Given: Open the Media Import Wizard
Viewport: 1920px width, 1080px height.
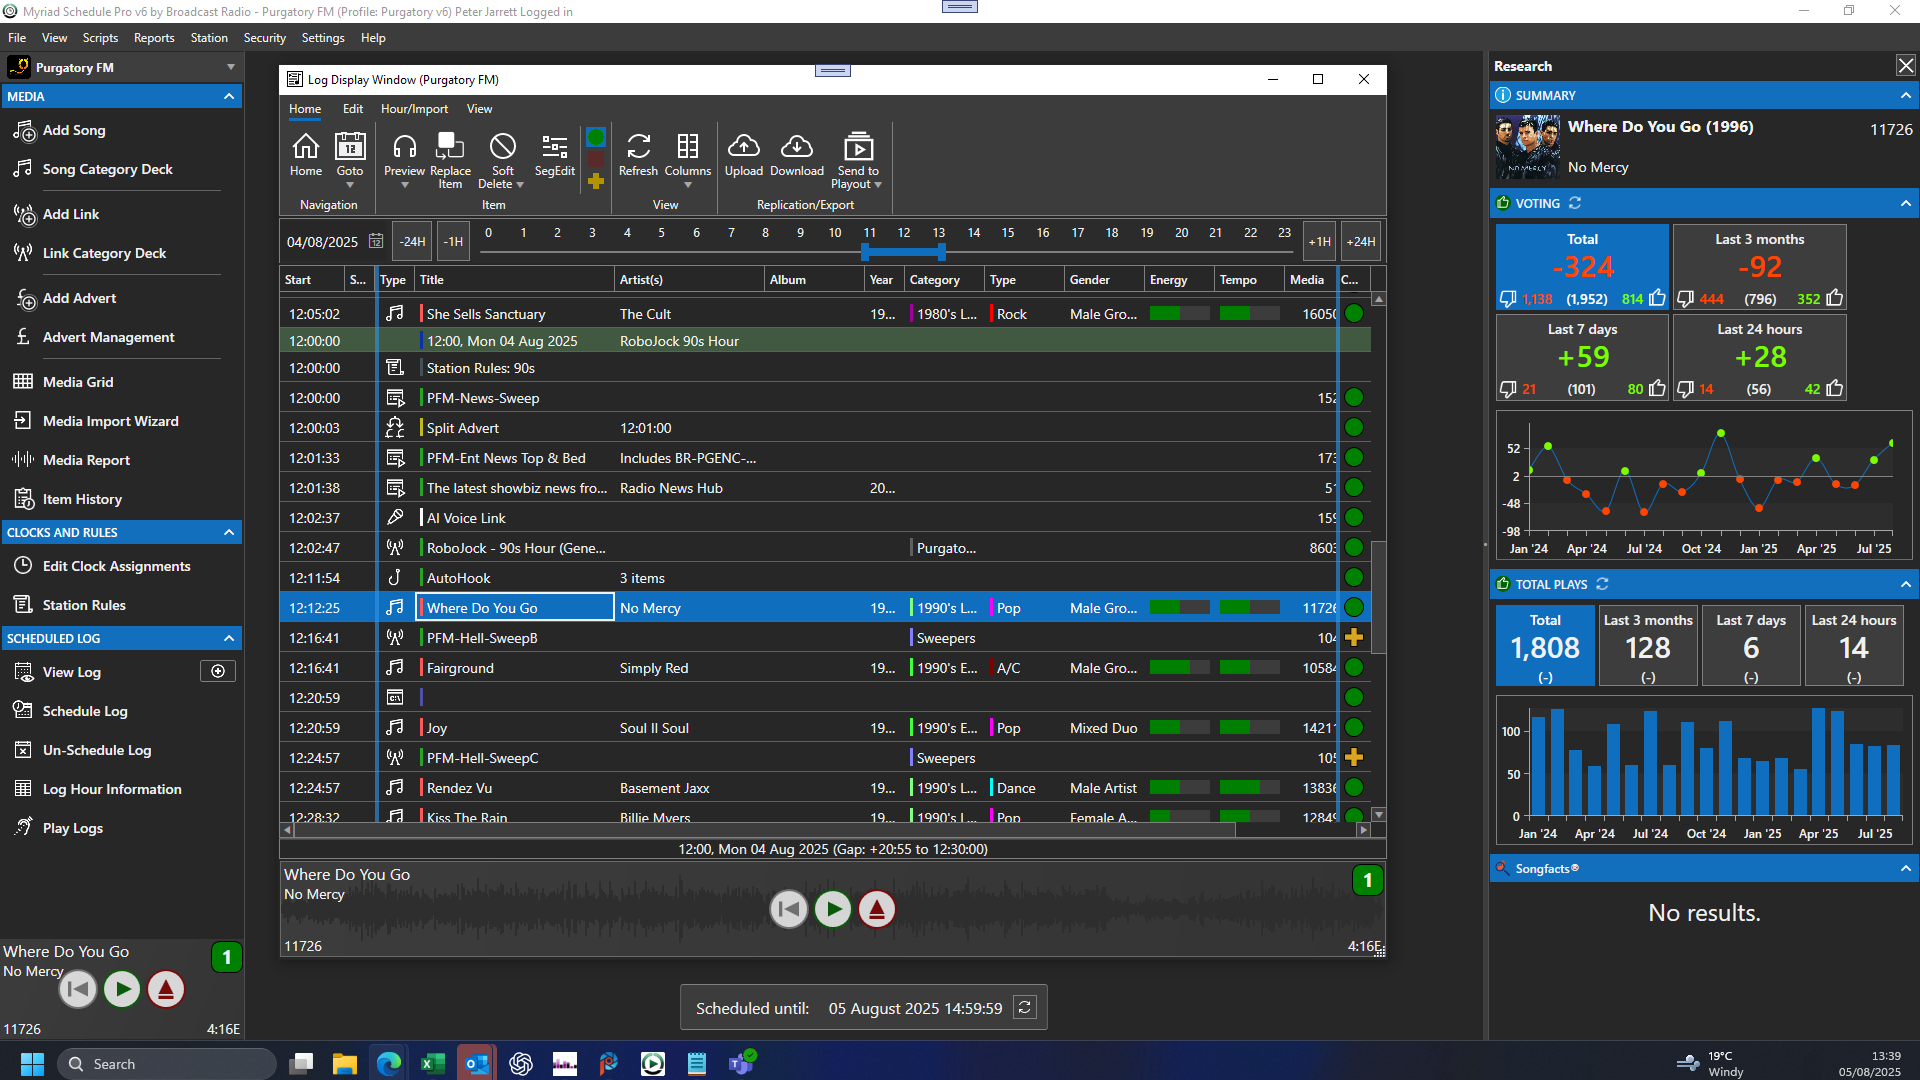Looking at the screenshot, I should pyautogui.click(x=110, y=421).
